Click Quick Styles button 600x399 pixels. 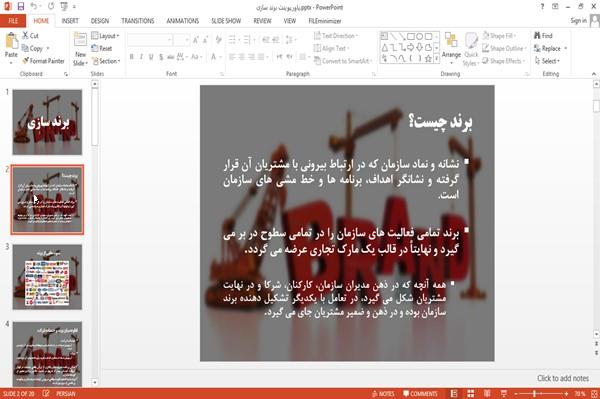point(471,50)
